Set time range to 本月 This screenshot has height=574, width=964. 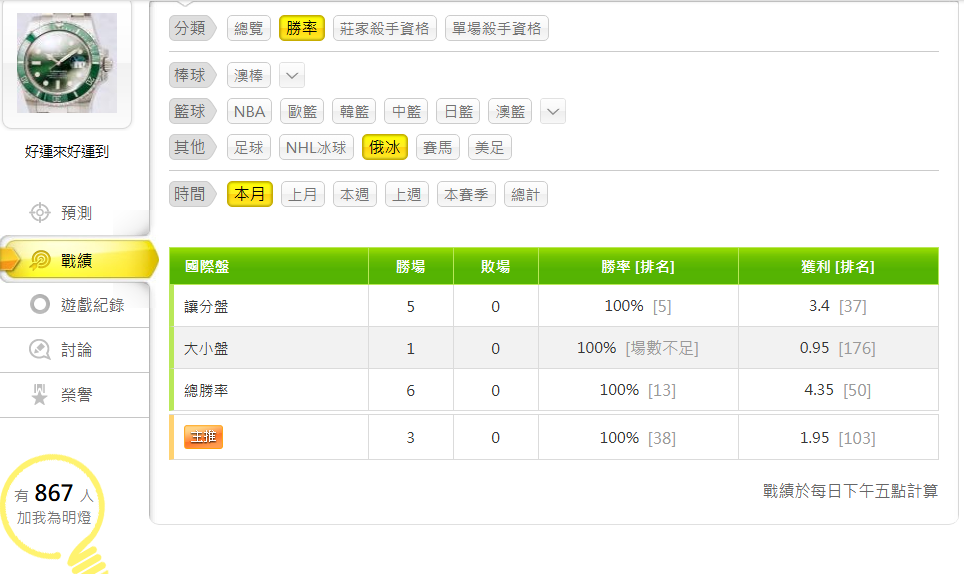click(250, 194)
